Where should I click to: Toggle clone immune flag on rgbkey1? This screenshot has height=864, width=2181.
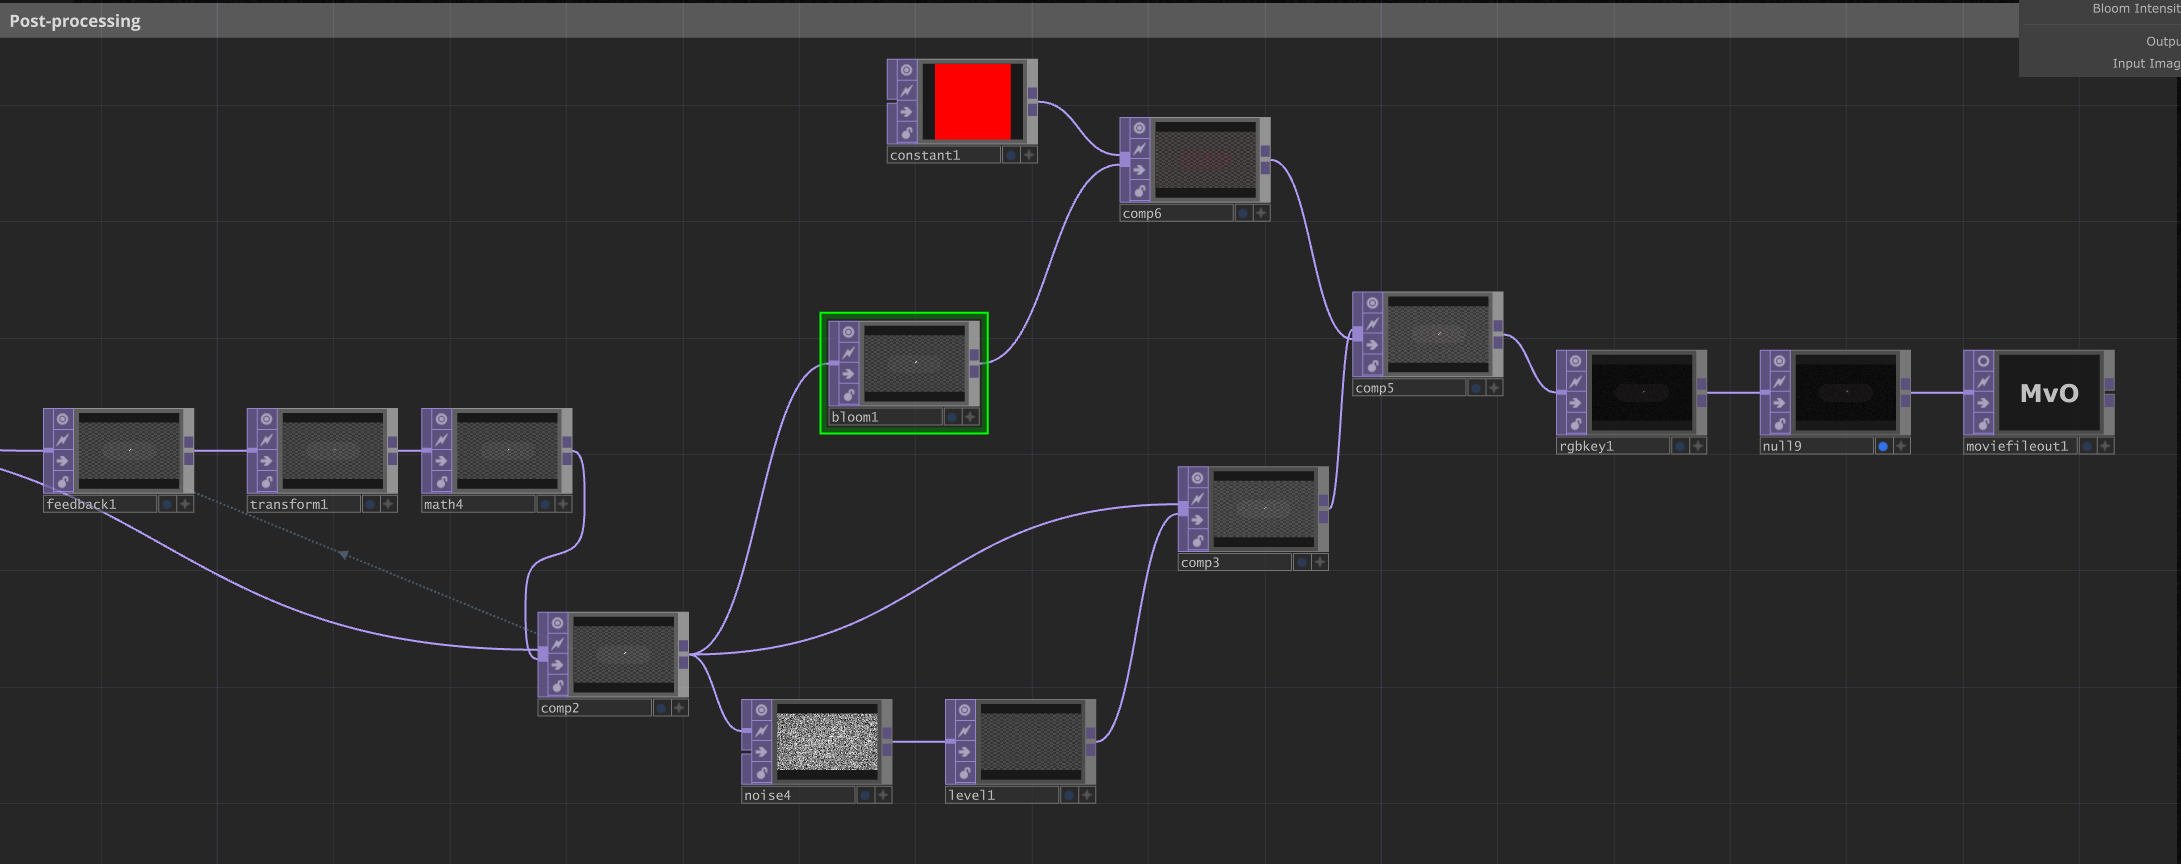click(1575, 382)
